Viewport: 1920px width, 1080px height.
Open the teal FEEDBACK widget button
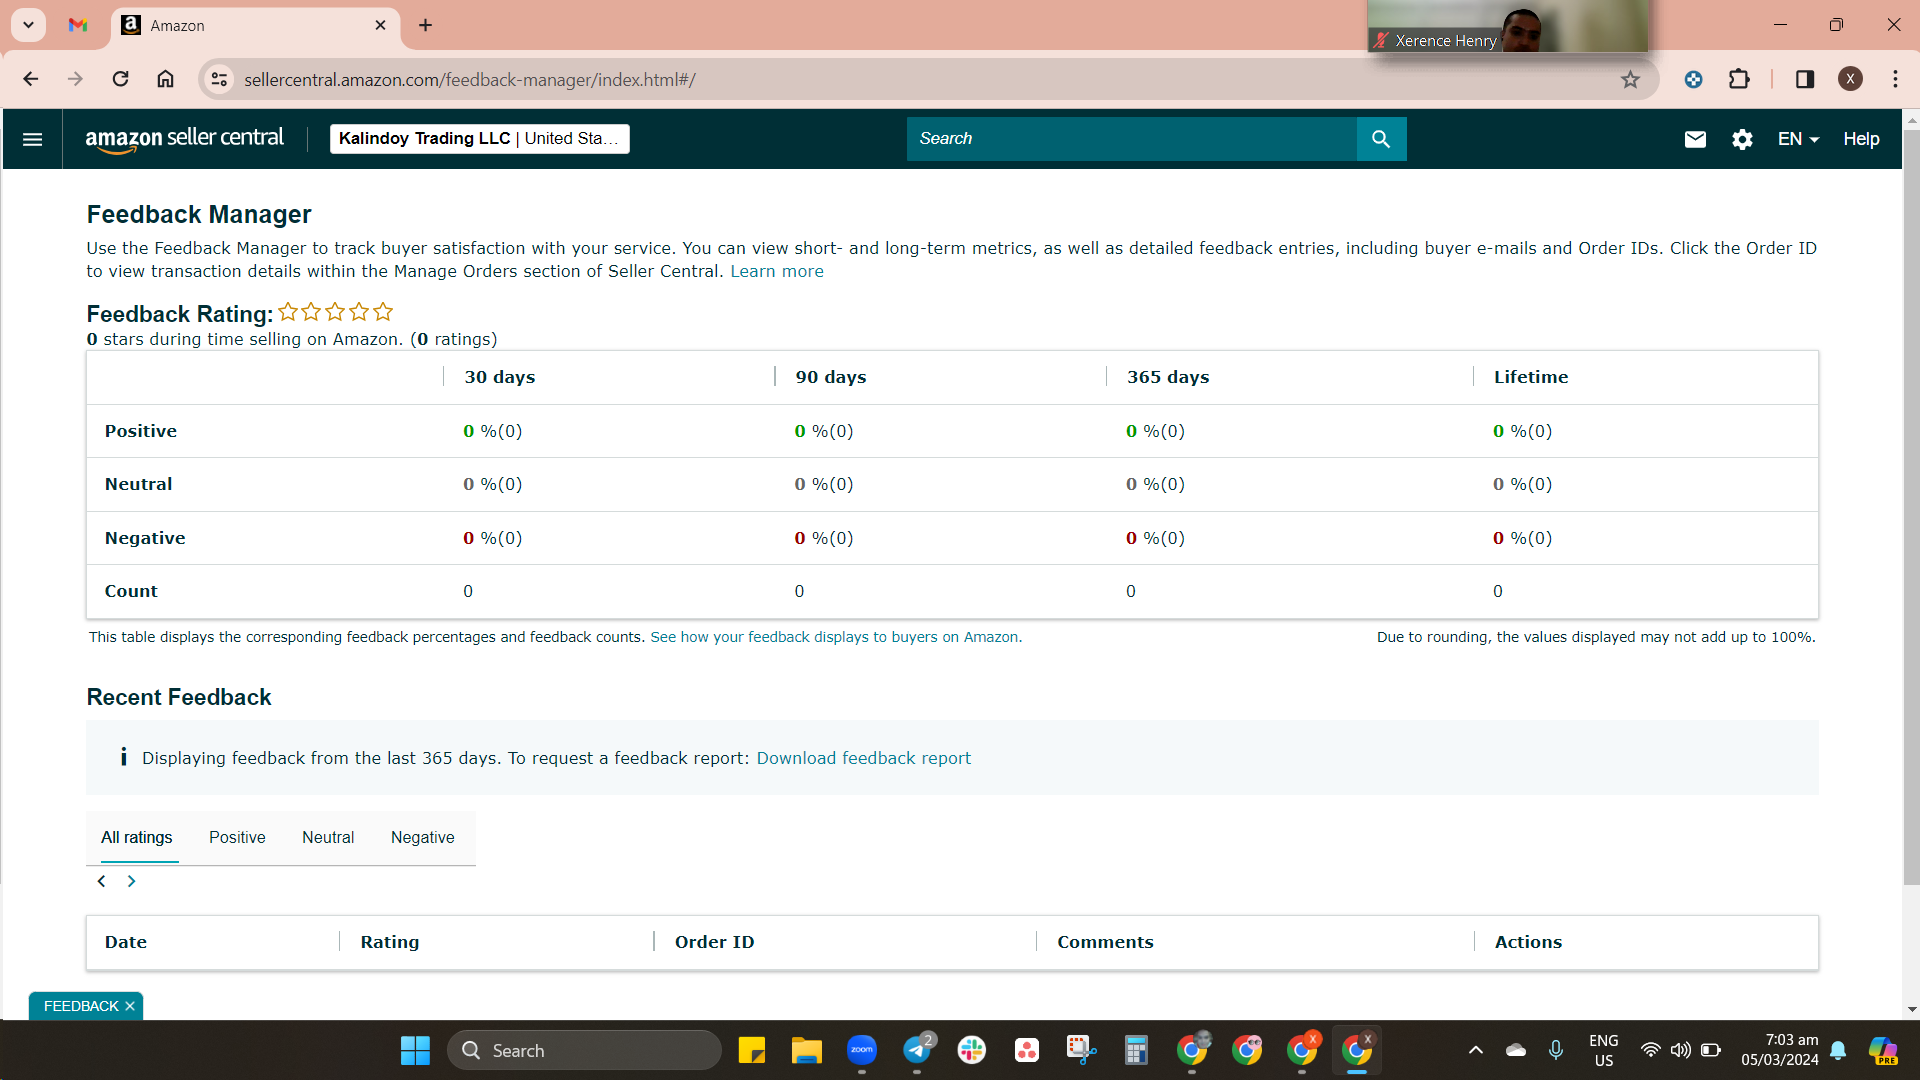click(81, 1006)
